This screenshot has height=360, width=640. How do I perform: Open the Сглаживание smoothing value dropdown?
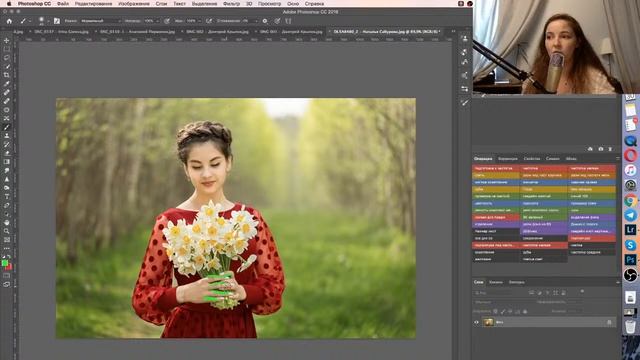[x=250, y=21]
